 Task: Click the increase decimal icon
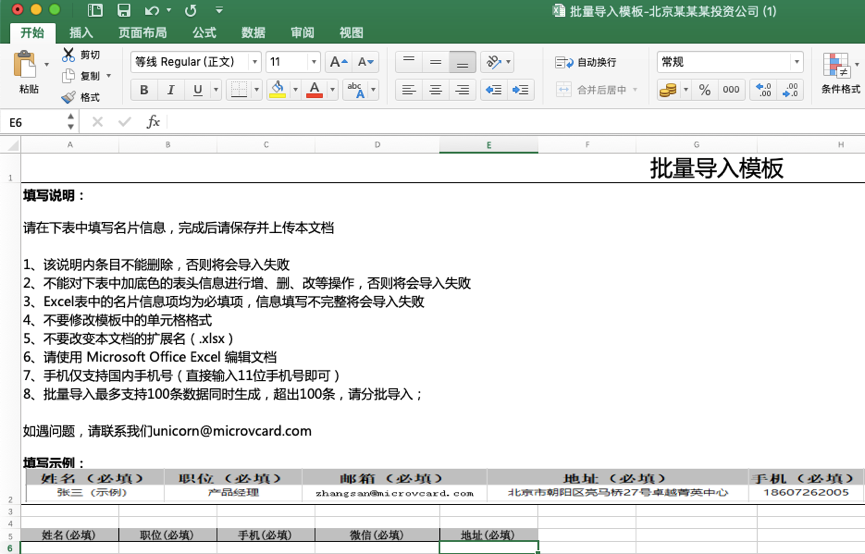763,89
